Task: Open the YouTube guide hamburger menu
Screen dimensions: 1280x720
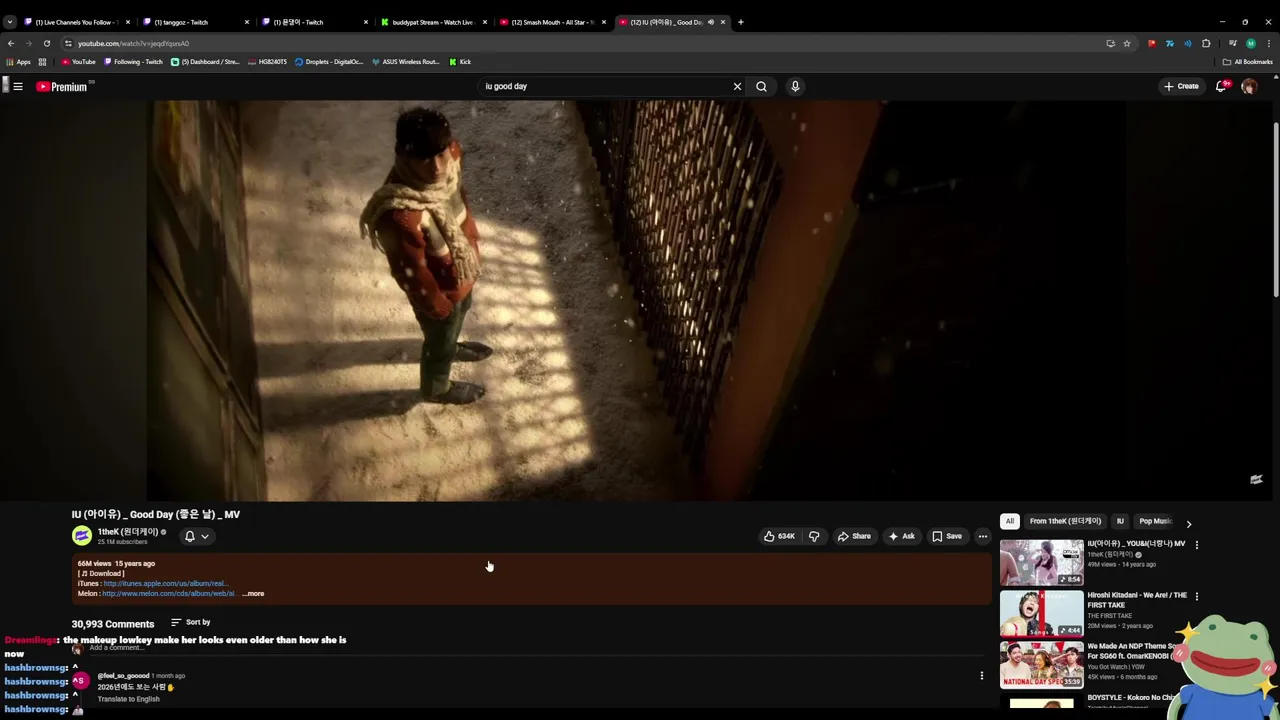Action: click(x=17, y=87)
